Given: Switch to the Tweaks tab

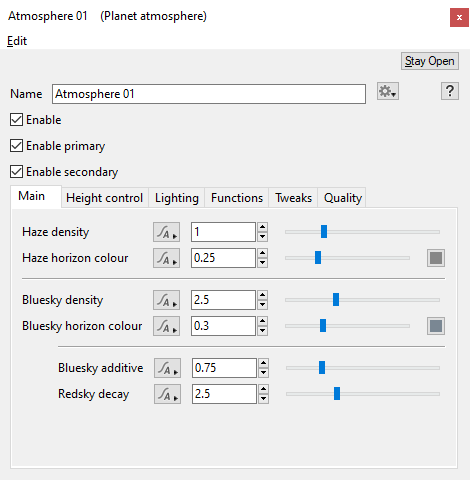Looking at the screenshot, I should coord(293,198).
